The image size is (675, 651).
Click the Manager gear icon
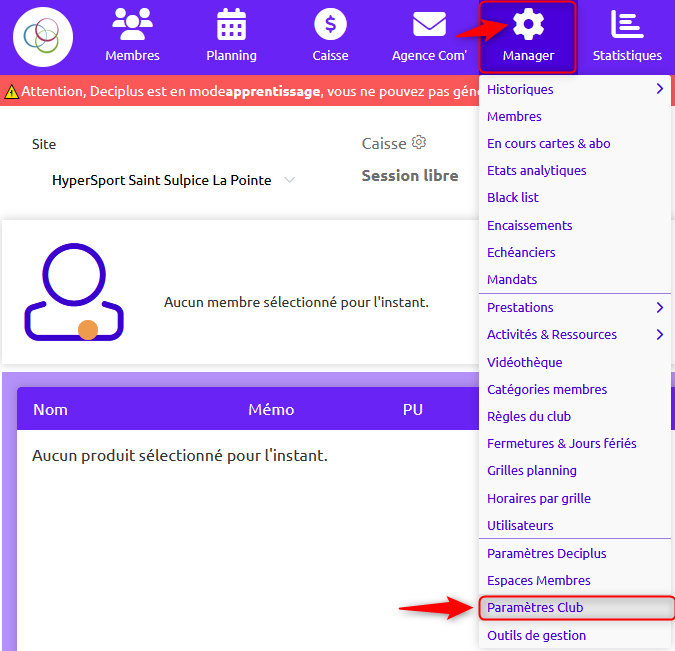coord(528,24)
